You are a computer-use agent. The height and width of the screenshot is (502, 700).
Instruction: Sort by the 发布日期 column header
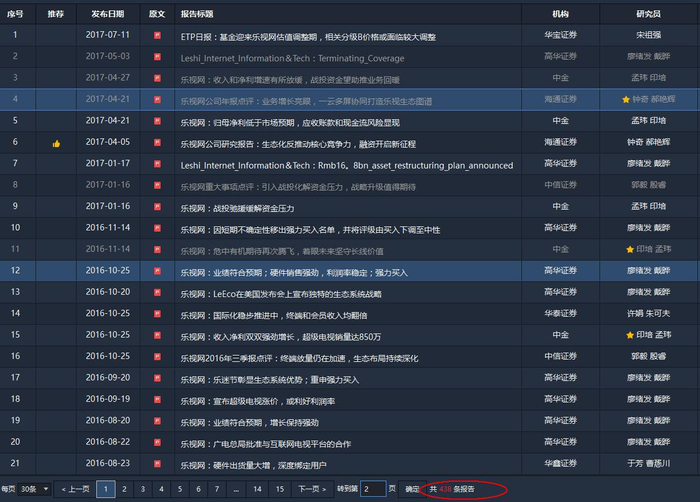click(x=108, y=14)
